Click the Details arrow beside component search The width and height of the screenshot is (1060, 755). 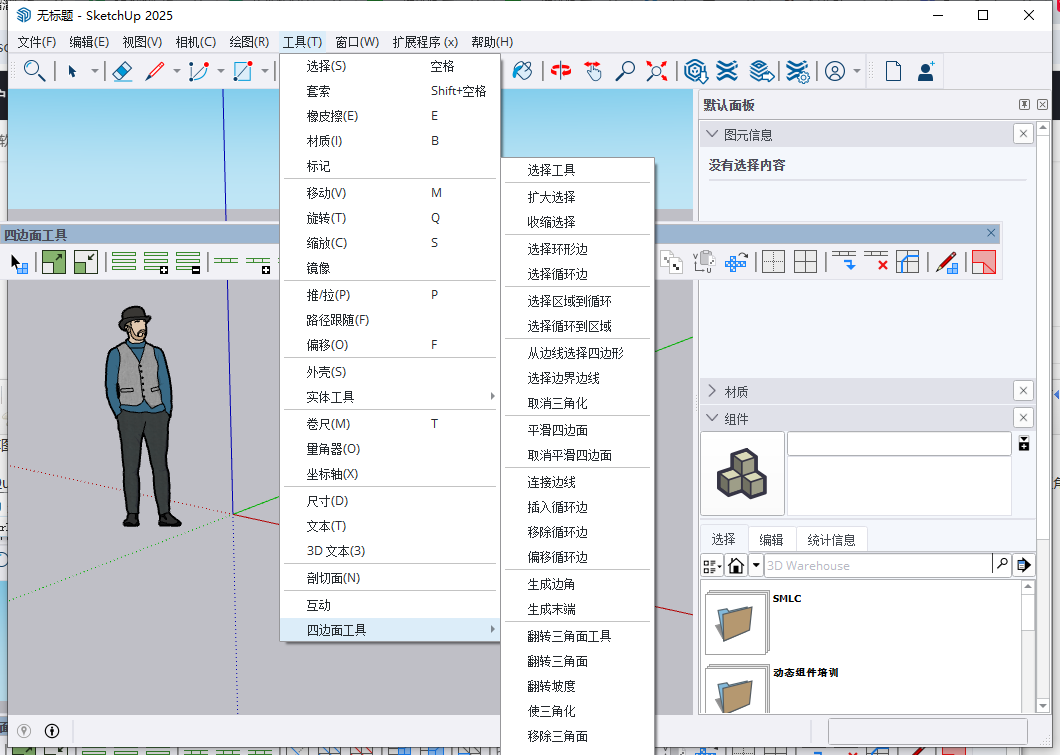[x=1024, y=564]
